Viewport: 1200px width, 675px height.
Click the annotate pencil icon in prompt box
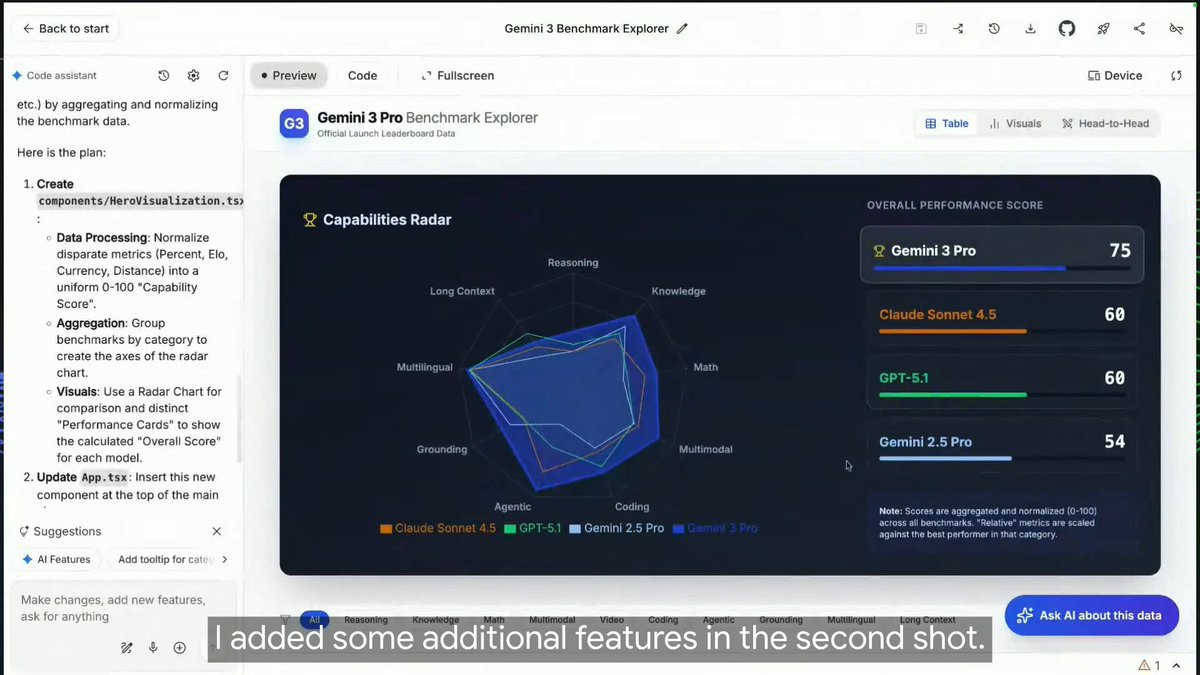point(127,648)
